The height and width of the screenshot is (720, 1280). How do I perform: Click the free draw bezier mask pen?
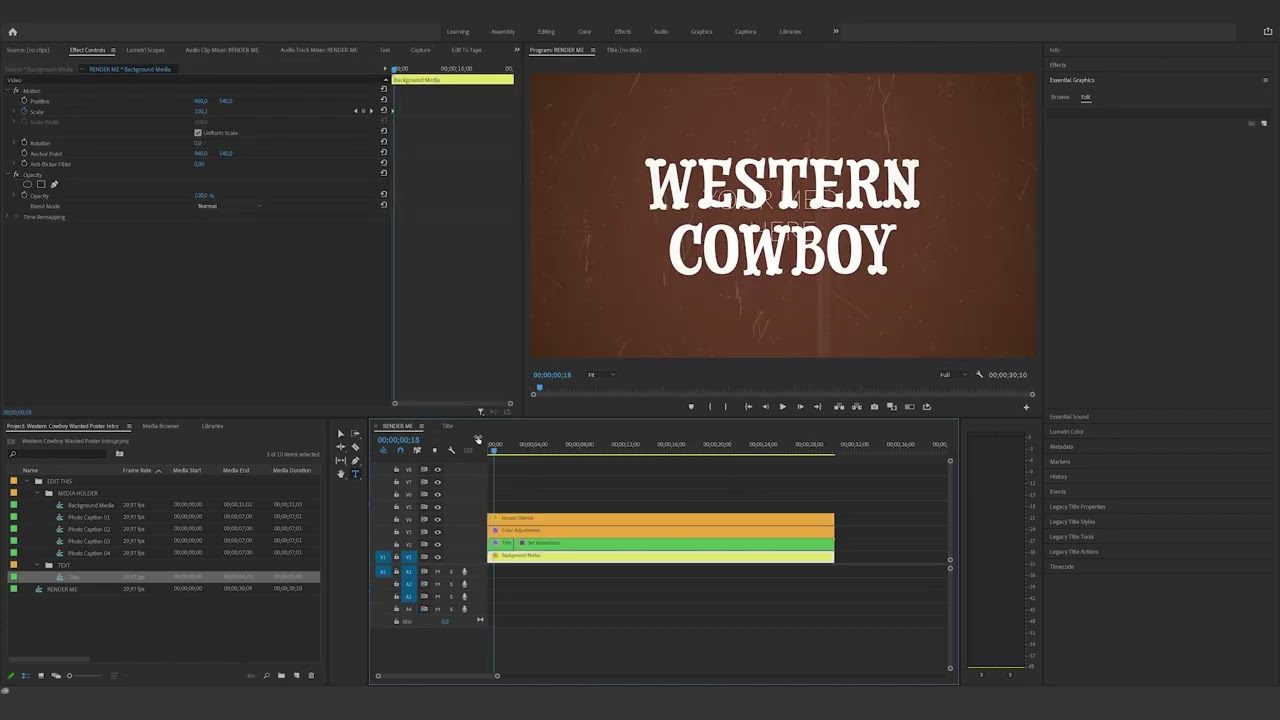tap(54, 184)
